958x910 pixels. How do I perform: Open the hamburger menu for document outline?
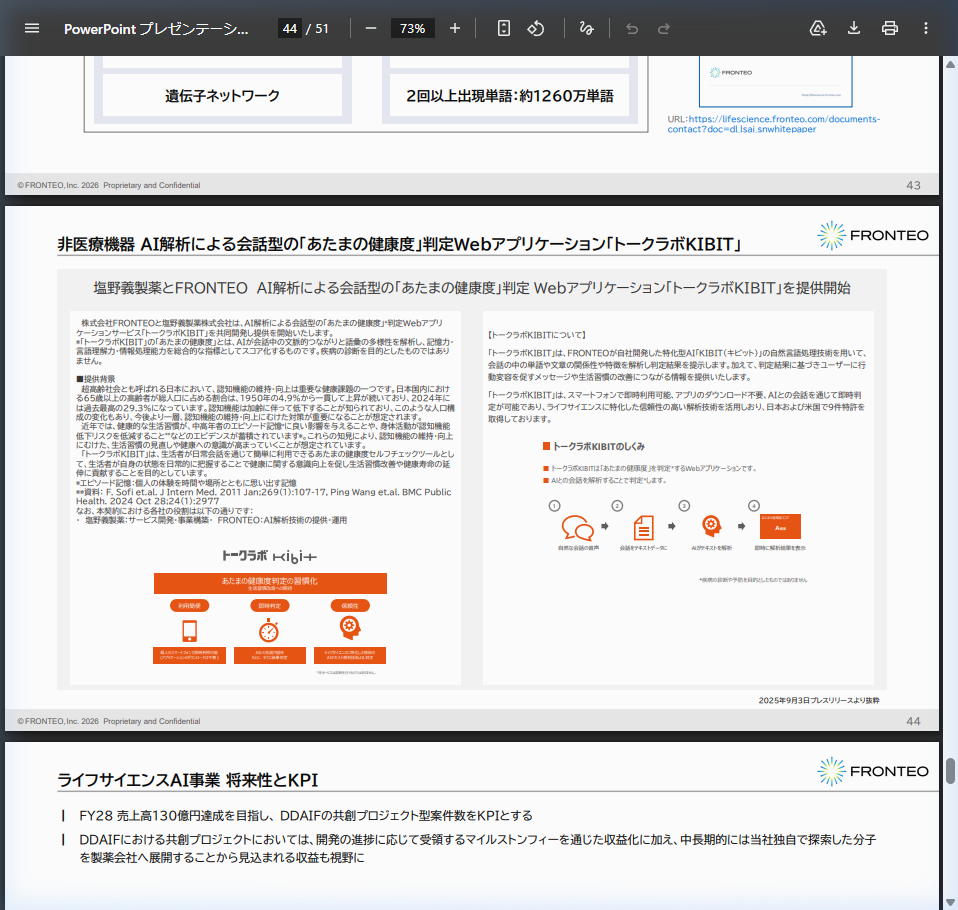point(32,28)
